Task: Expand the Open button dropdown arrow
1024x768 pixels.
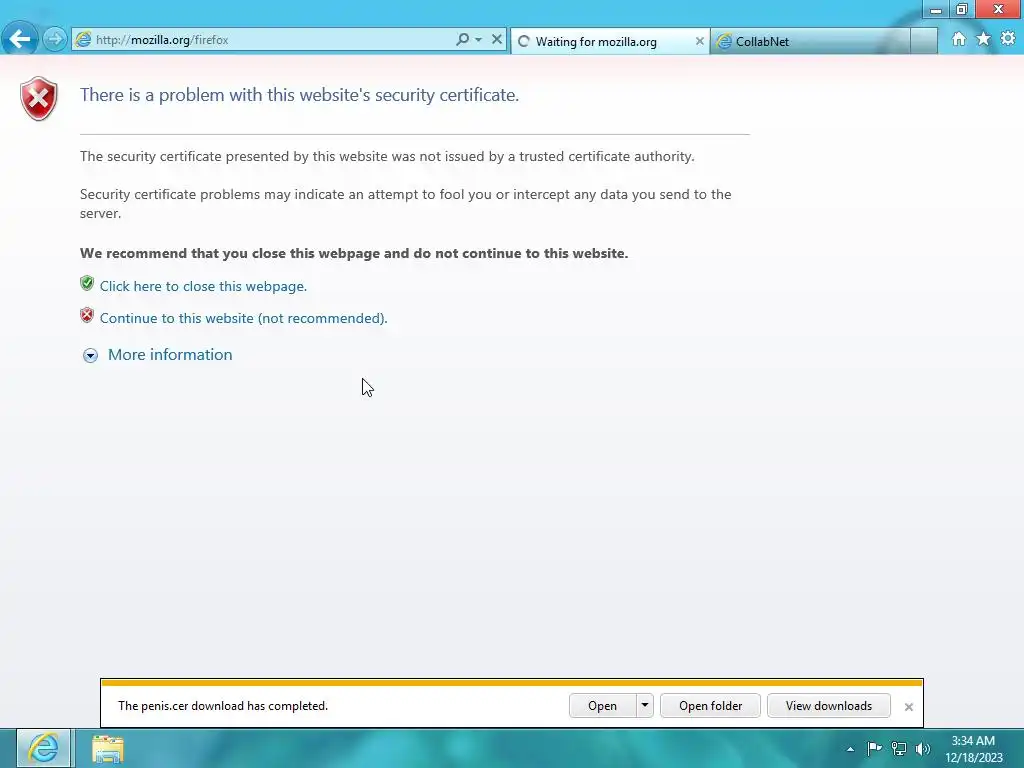Action: coord(645,706)
